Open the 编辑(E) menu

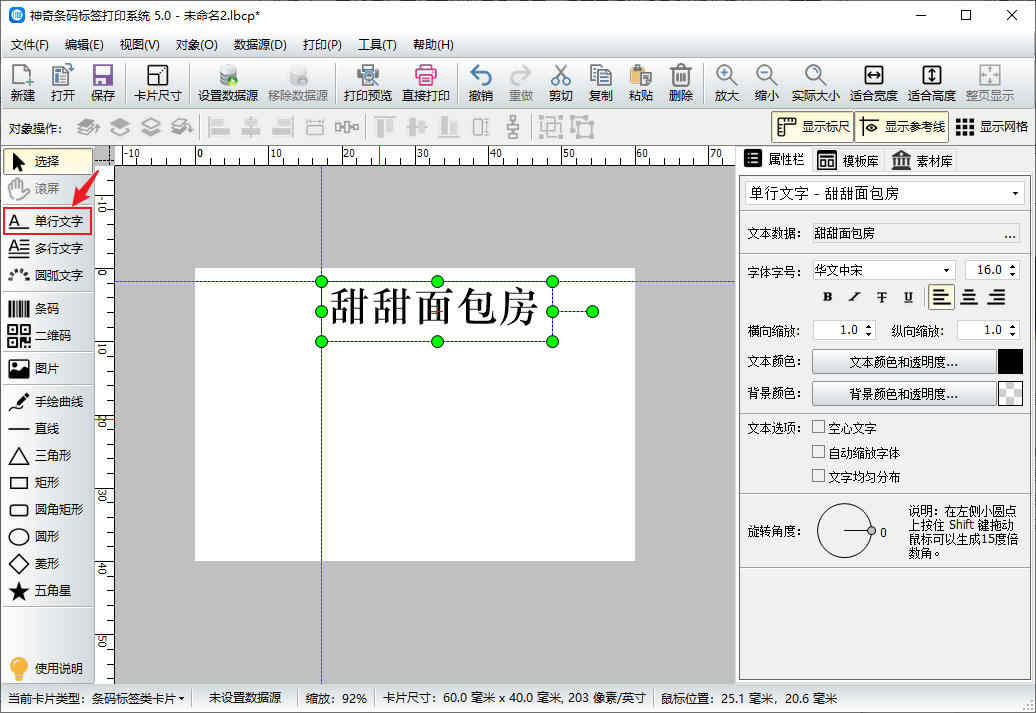(x=84, y=45)
